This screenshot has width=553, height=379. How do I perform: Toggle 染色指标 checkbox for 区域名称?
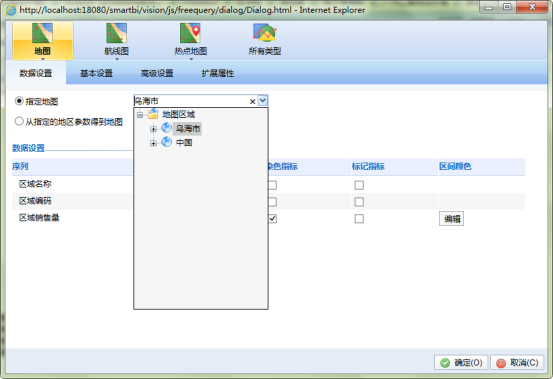272,185
